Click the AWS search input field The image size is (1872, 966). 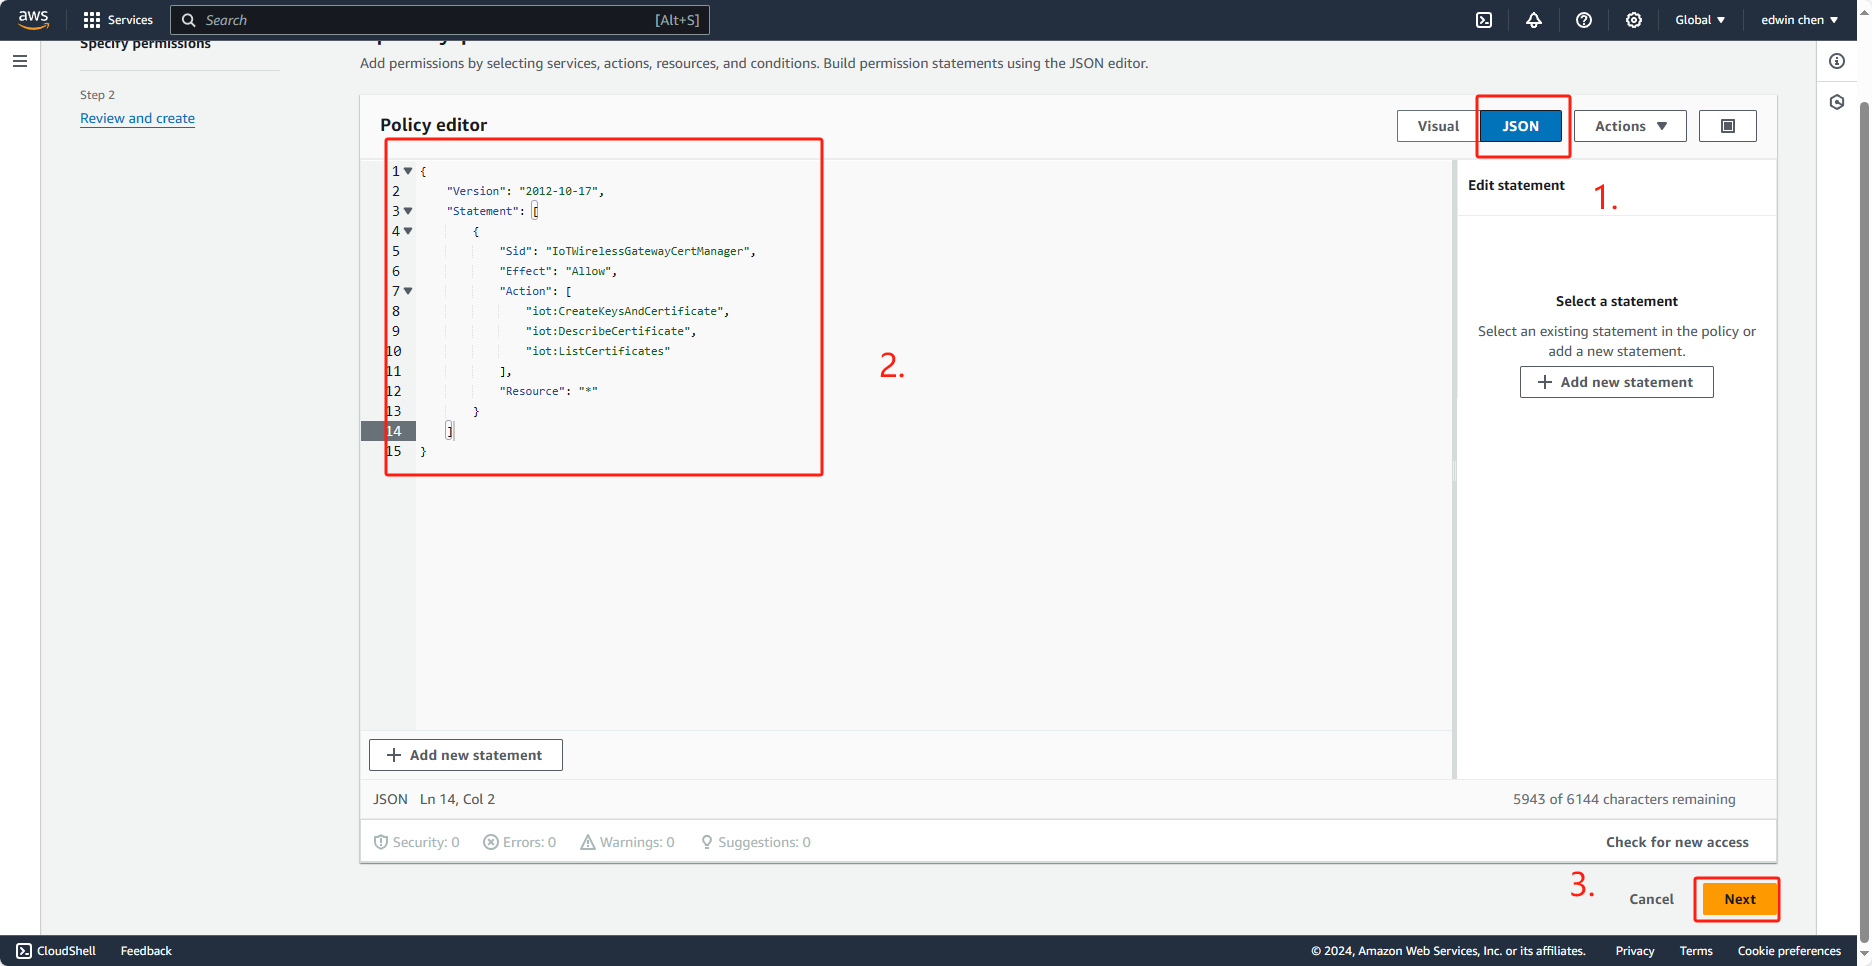pyautogui.click(x=440, y=20)
